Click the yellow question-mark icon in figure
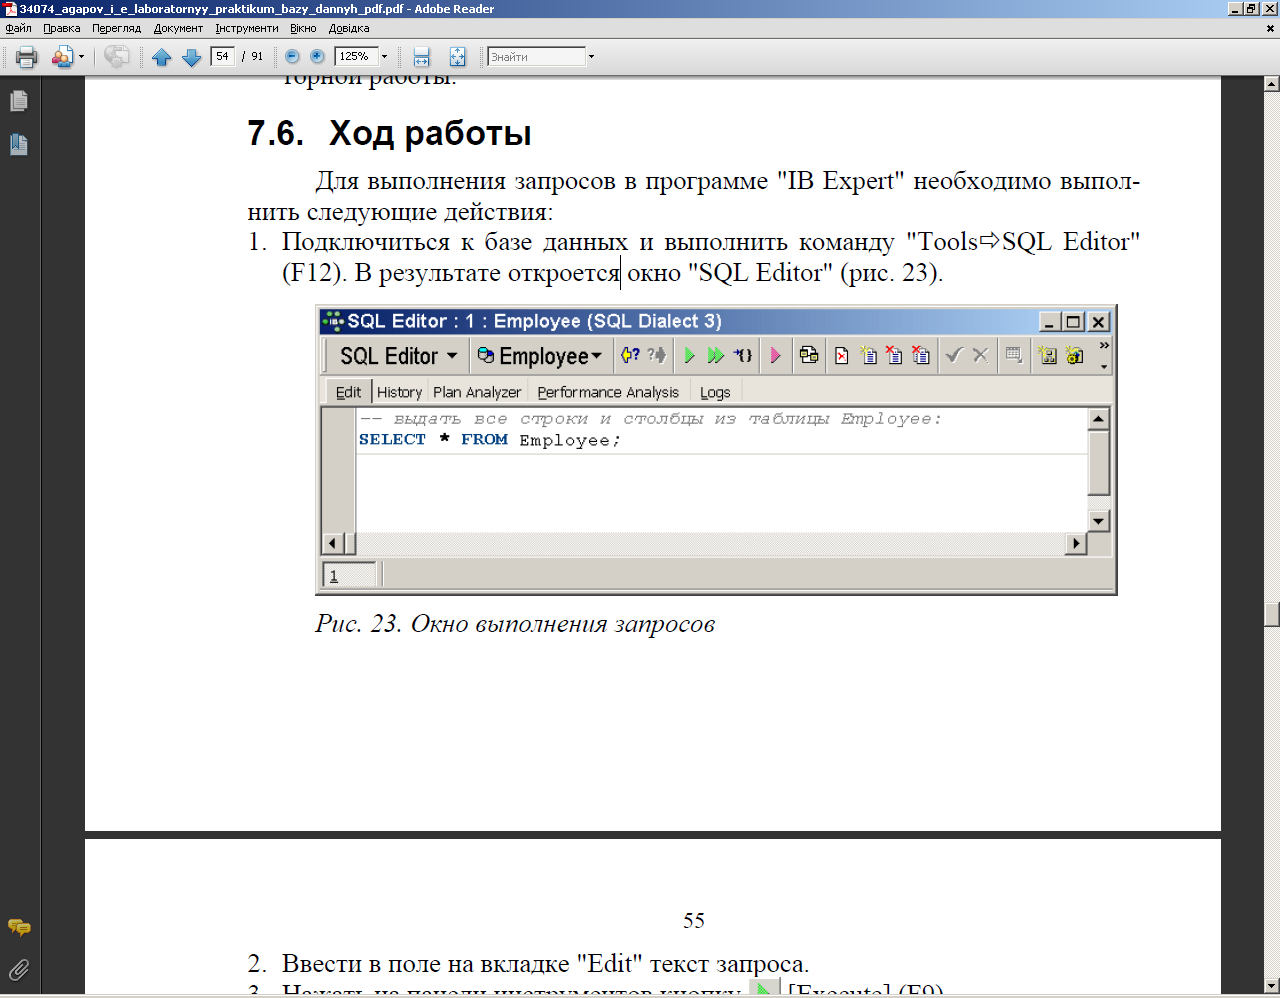 (x=630, y=355)
